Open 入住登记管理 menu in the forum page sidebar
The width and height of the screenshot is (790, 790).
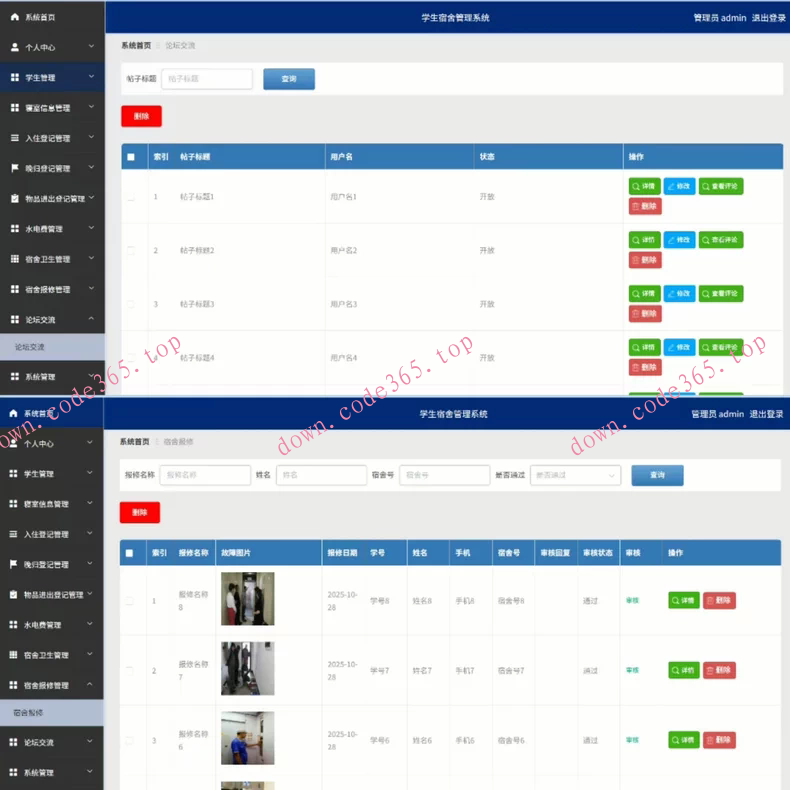52,138
